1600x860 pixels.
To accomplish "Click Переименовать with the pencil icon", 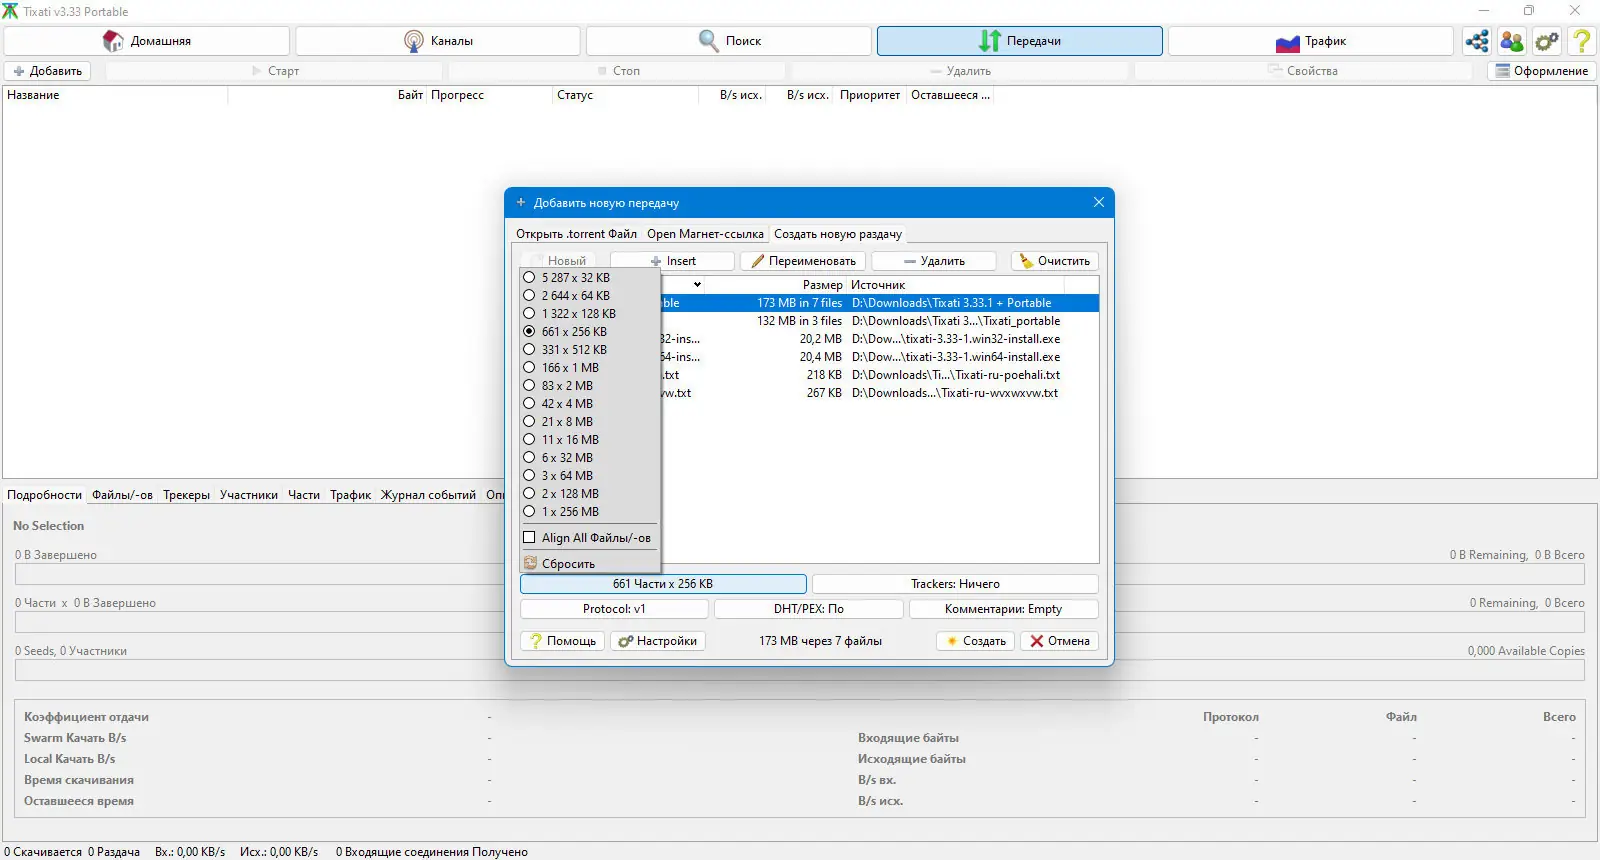I will [x=803, y=261].
